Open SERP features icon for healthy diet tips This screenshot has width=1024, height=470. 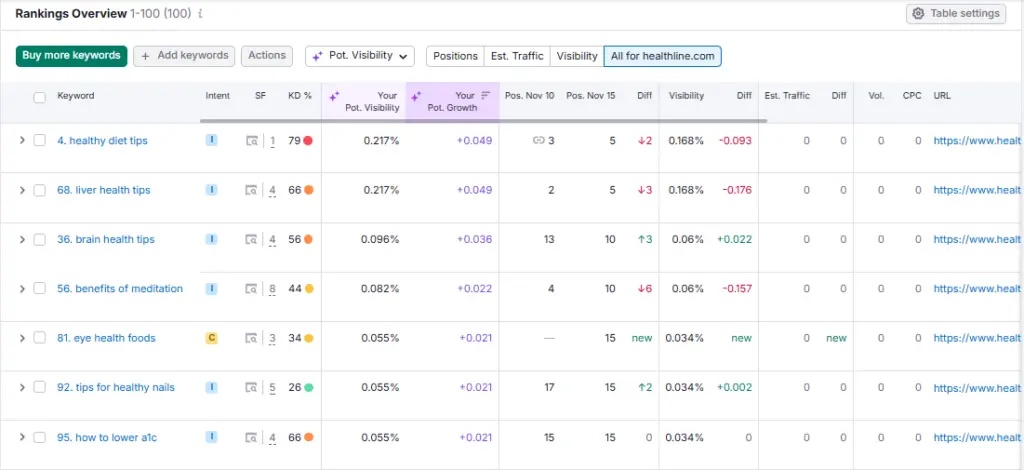tap(253, 141)
